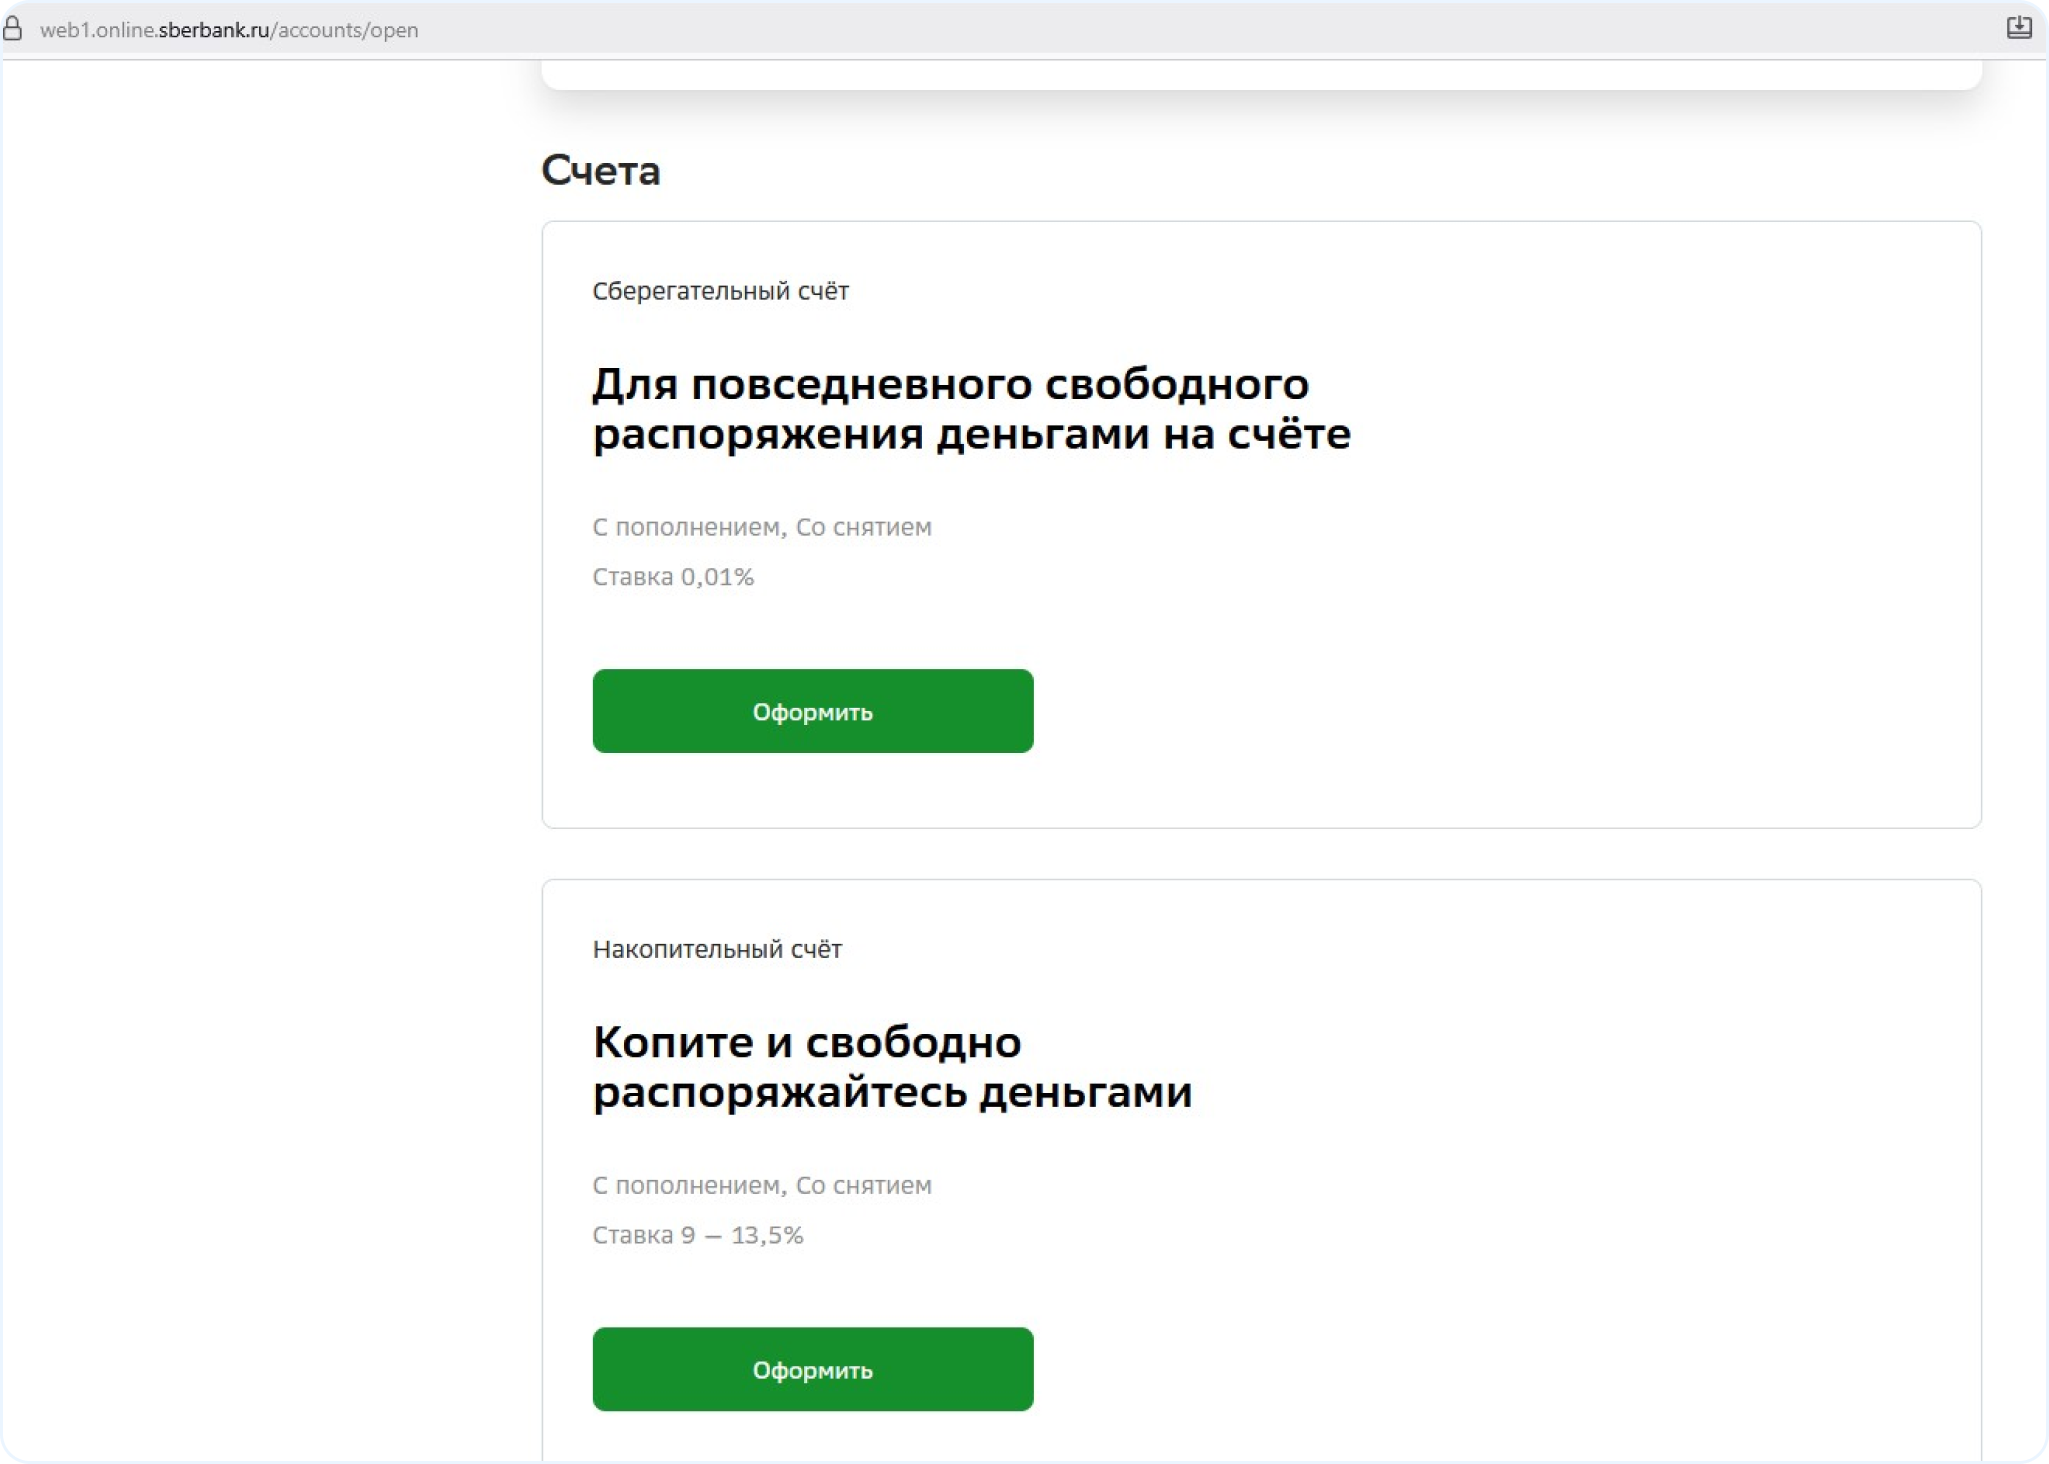
Task: Click the lock icon in address bar
Action: click(x=13, y=28)
